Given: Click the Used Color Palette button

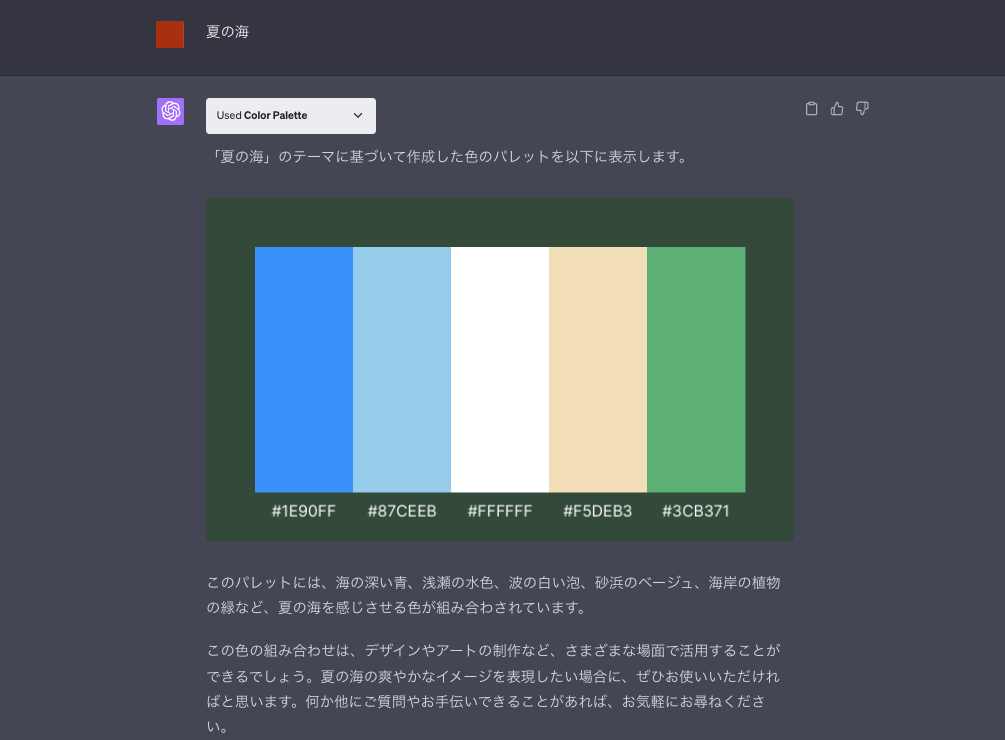Looking at the screenshot, I should tap(290, 115).
